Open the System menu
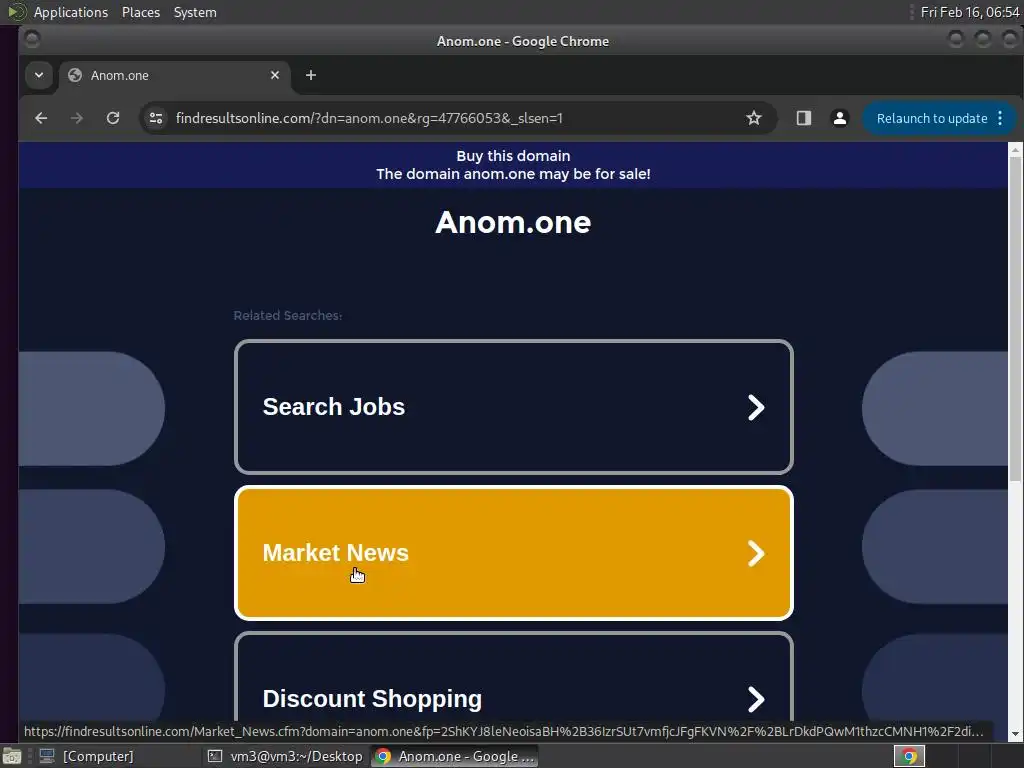The image size is (1024, 768). 195,12
